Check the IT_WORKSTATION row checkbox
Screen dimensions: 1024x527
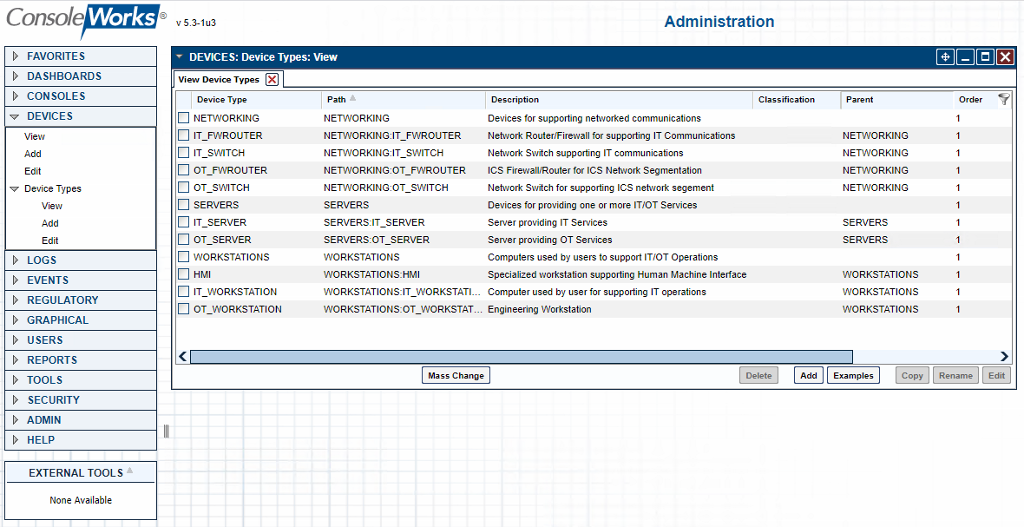pyautogui.click(x=184, y=292)
